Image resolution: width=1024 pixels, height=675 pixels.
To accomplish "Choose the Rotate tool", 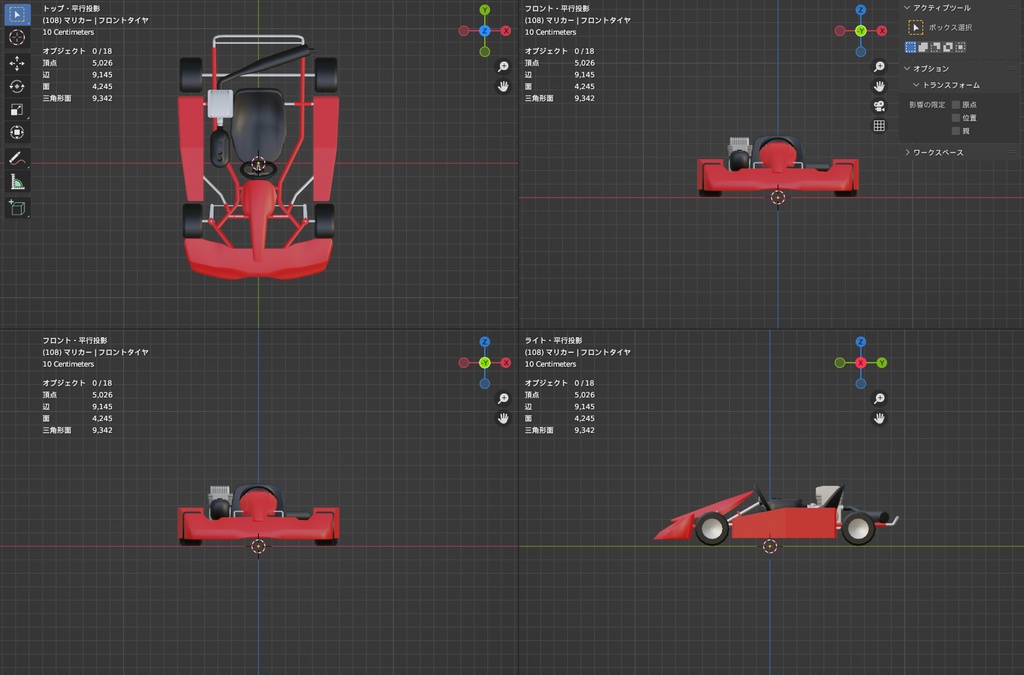I will (17, 86).
